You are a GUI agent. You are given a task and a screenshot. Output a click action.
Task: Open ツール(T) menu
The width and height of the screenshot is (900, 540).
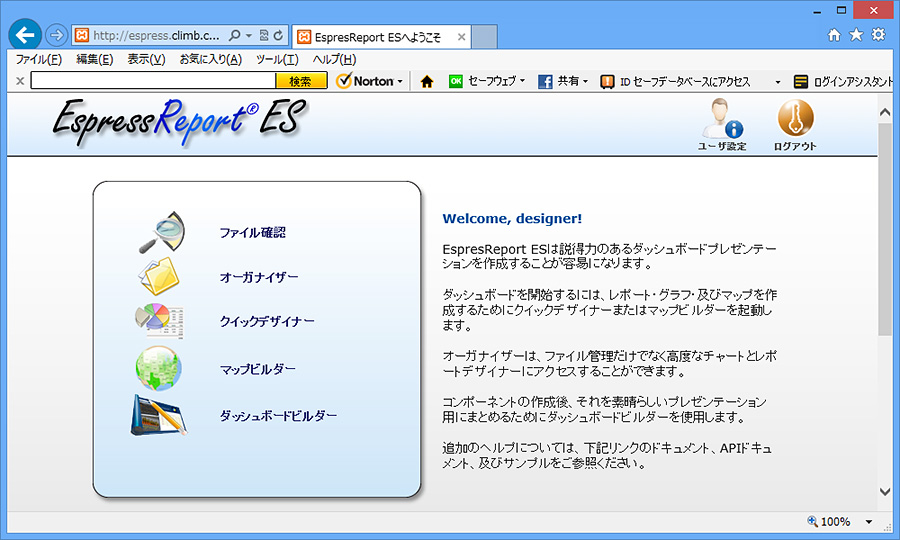pos(277,59)
